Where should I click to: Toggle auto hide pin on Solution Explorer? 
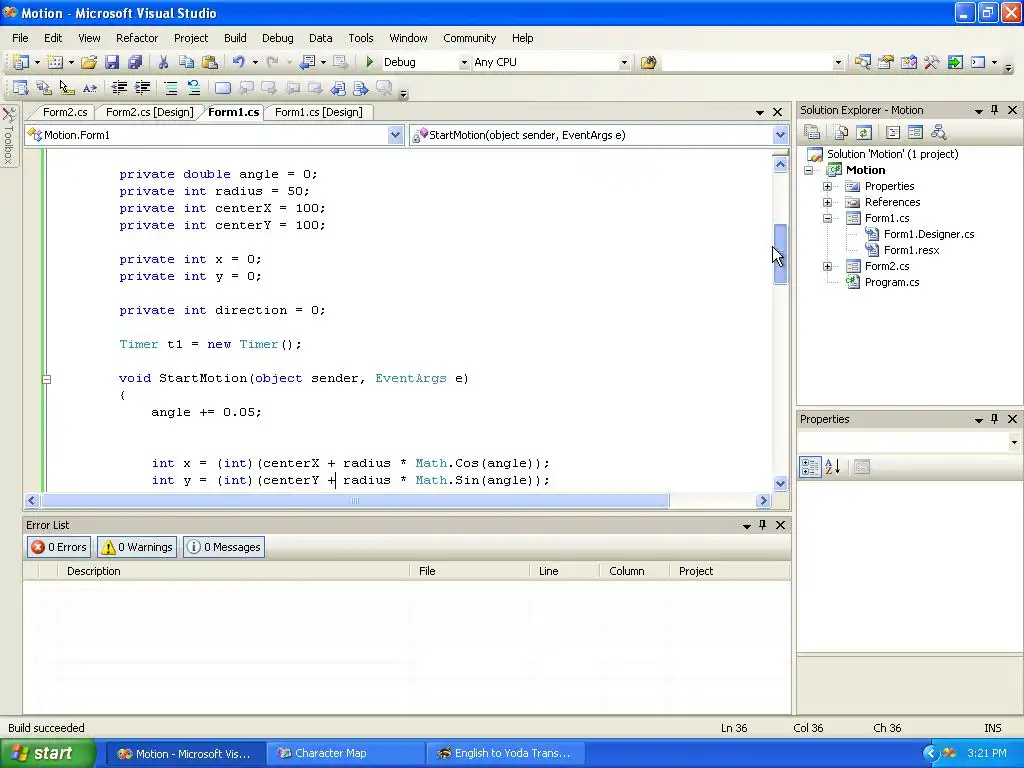coord(995,110)
